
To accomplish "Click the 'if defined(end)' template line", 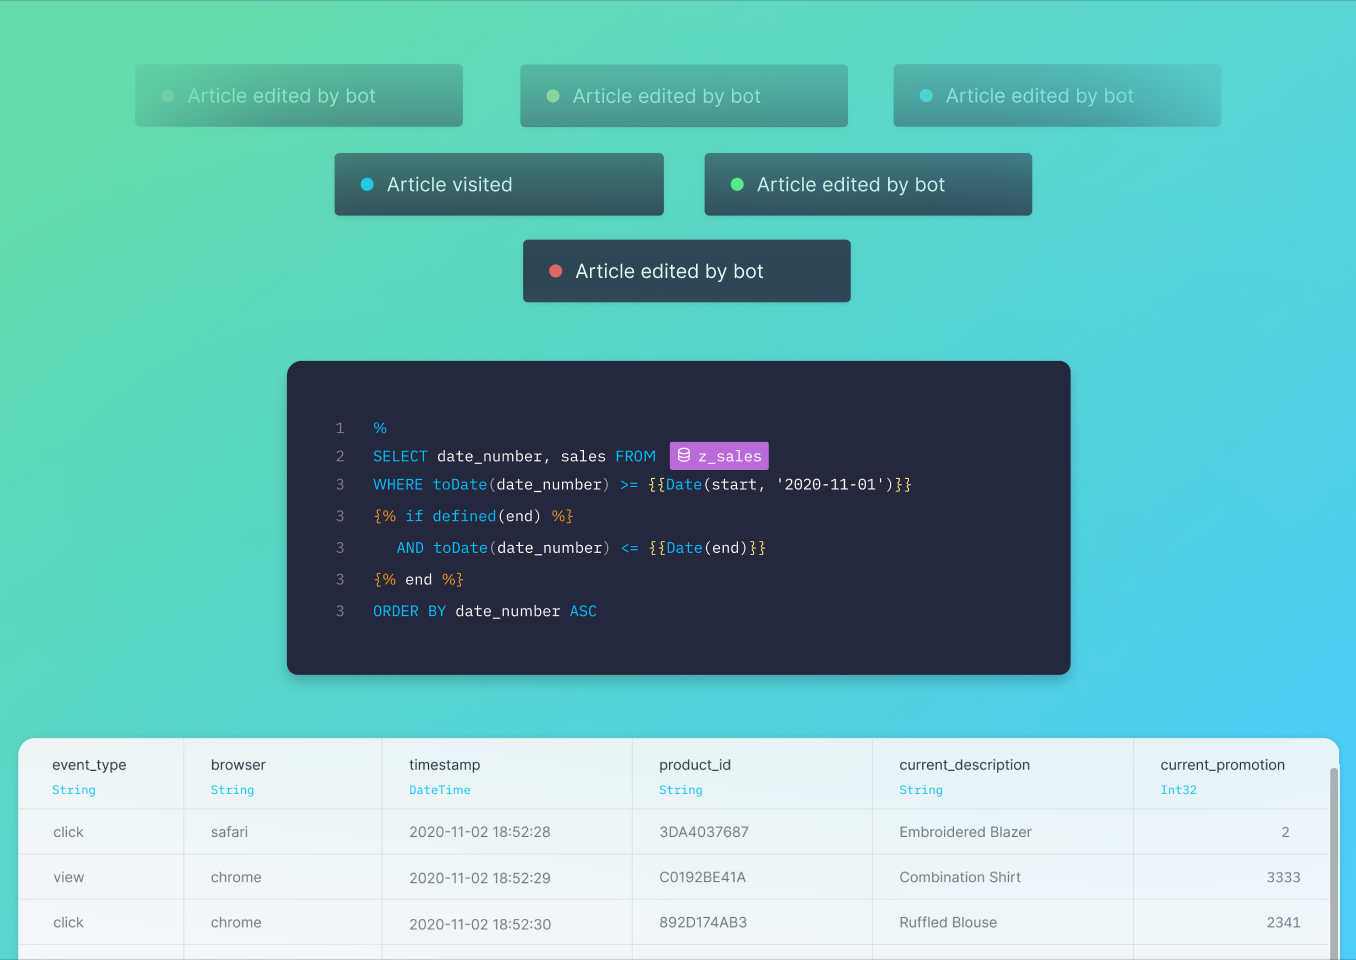I will coord(473,516).
